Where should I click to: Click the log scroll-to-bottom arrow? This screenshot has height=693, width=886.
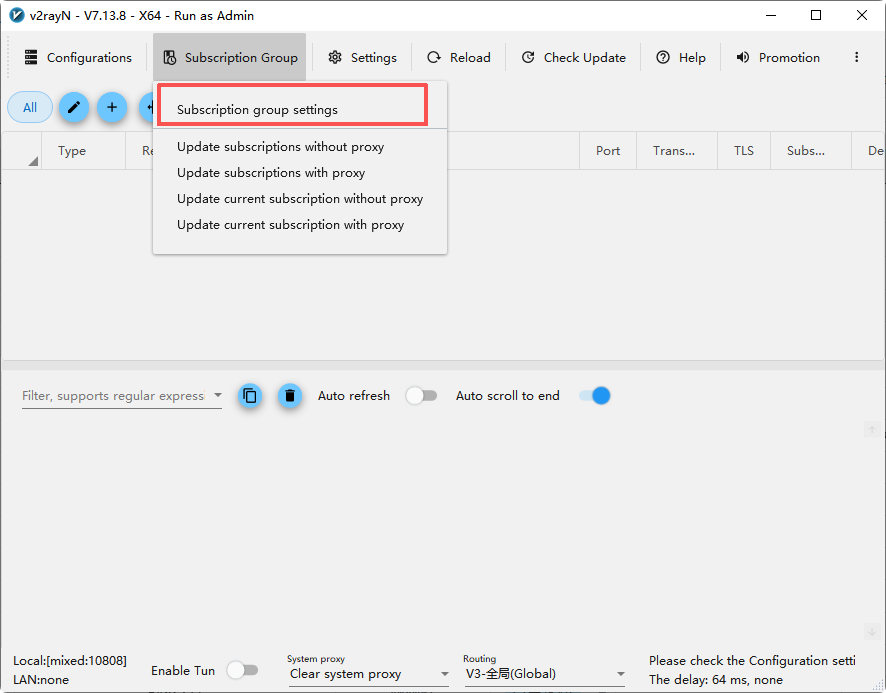[872, 631]
